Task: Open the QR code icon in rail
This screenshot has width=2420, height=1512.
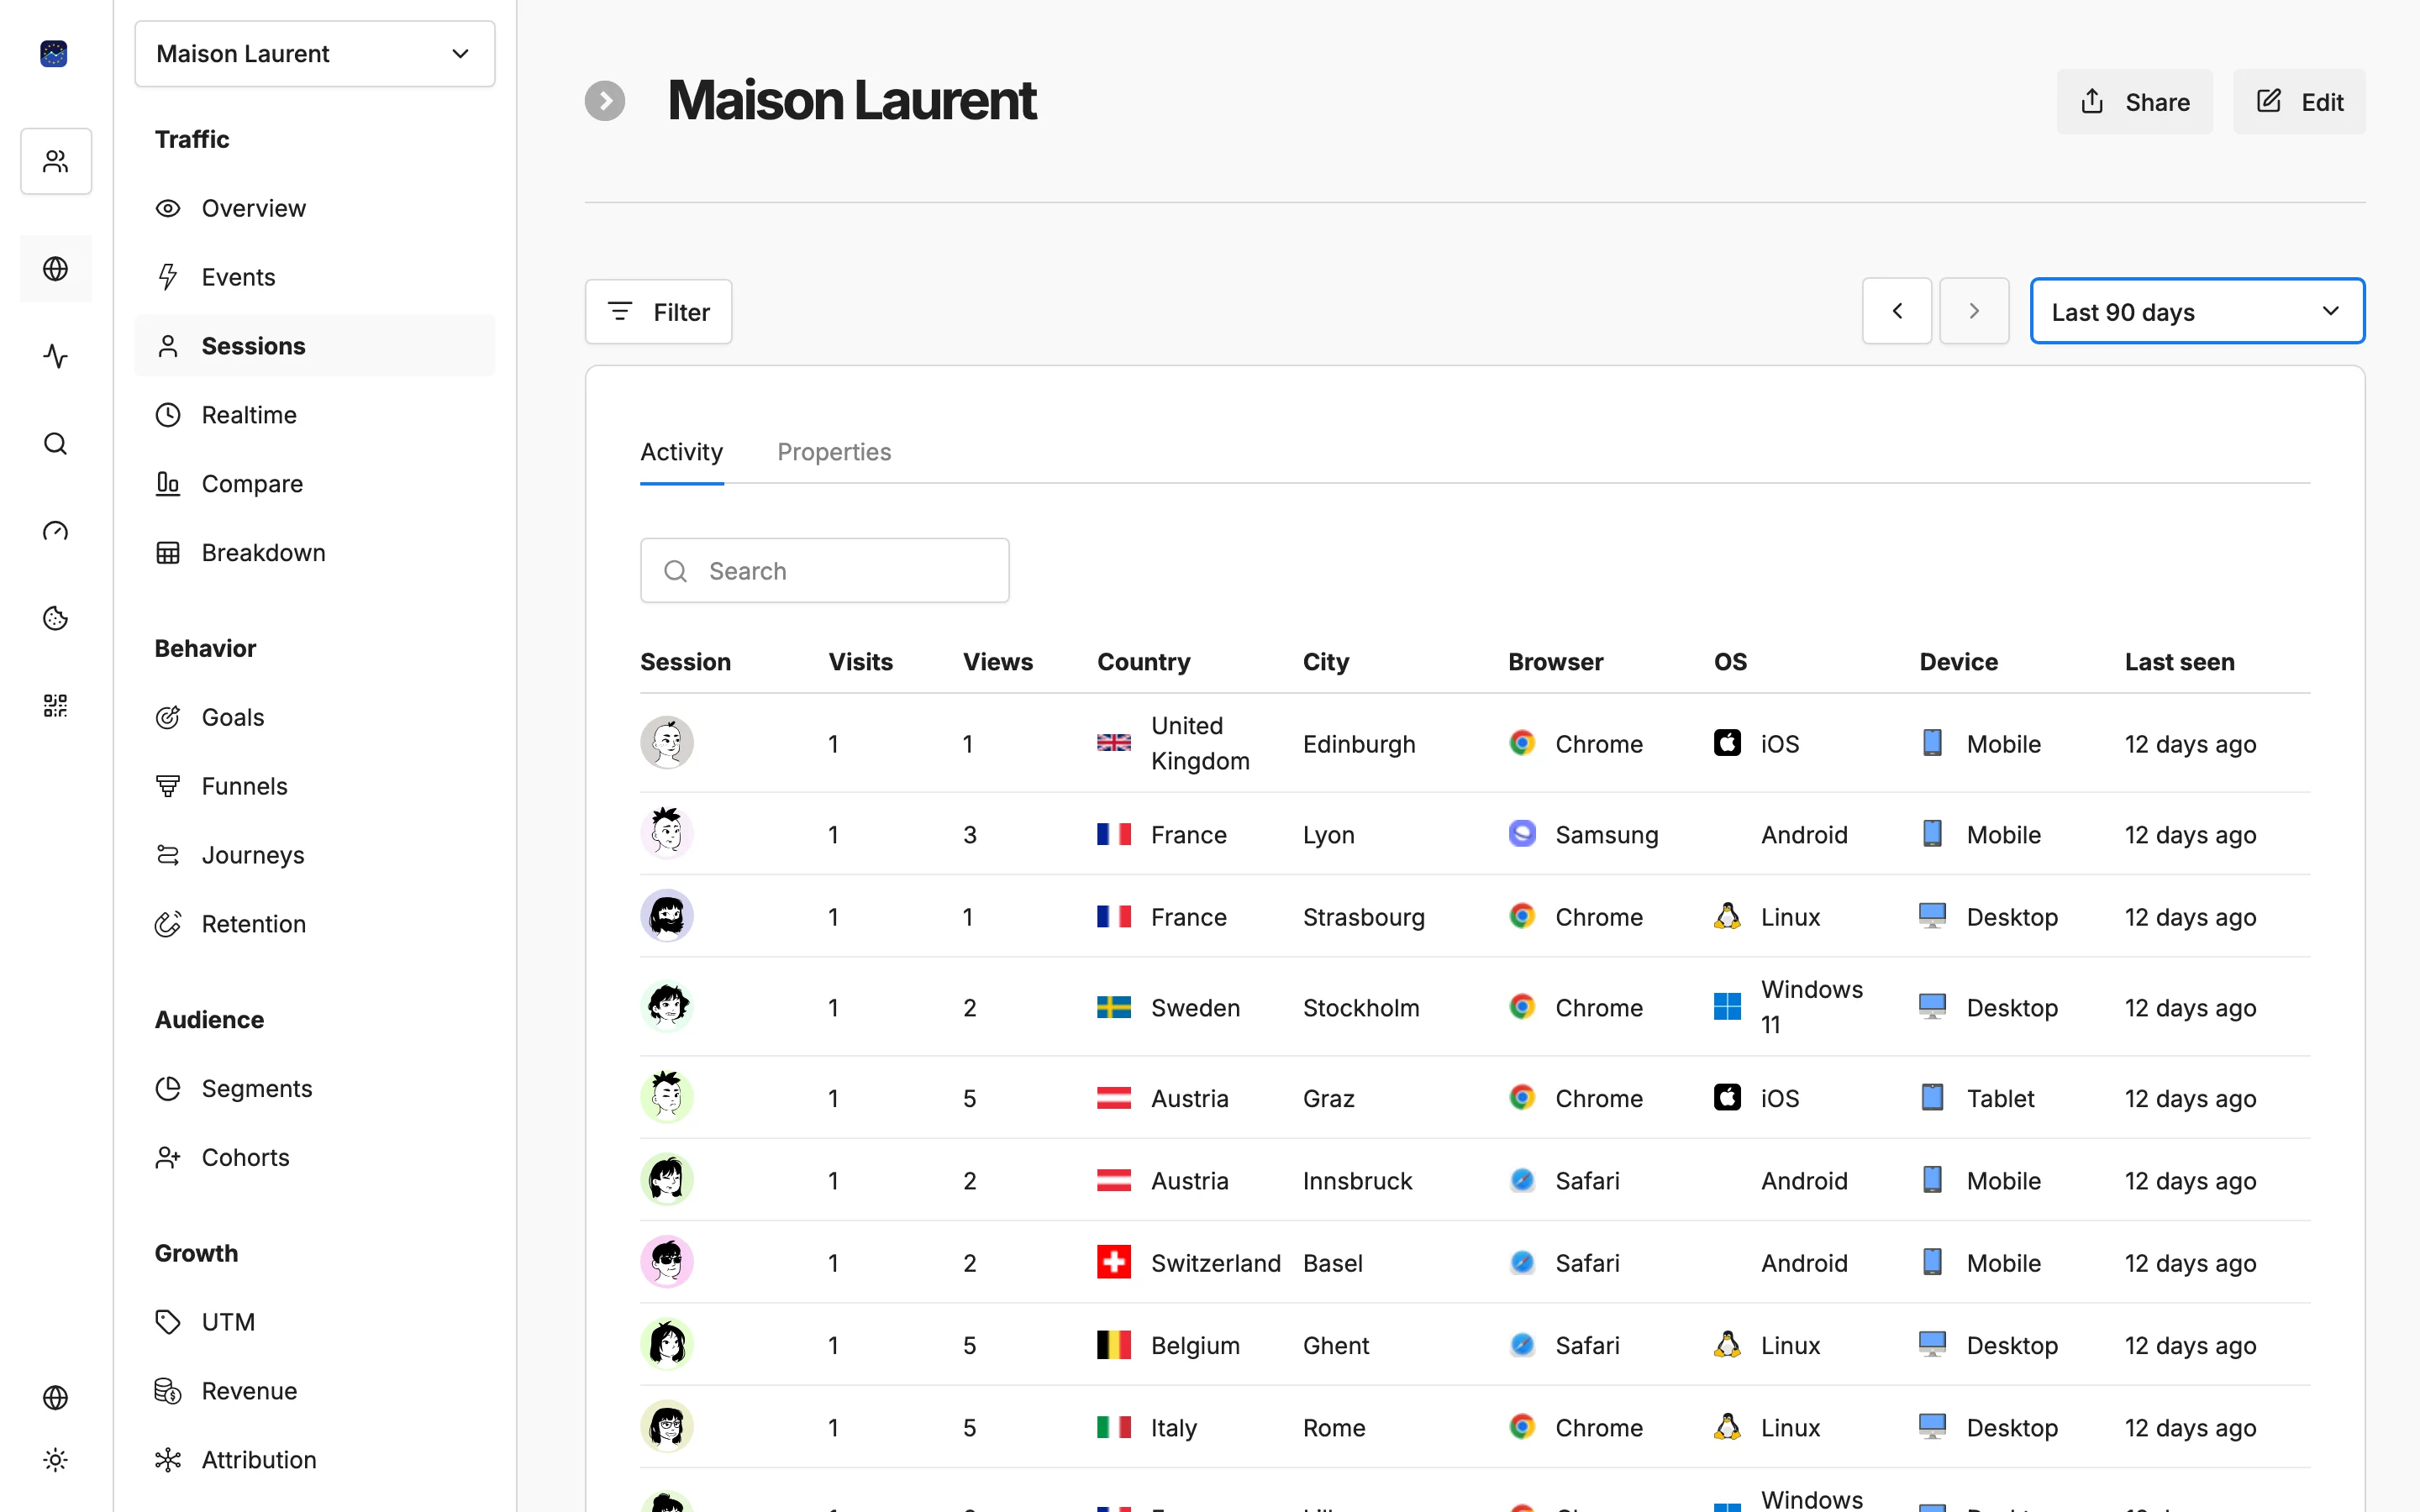Action: click(56, 706)
